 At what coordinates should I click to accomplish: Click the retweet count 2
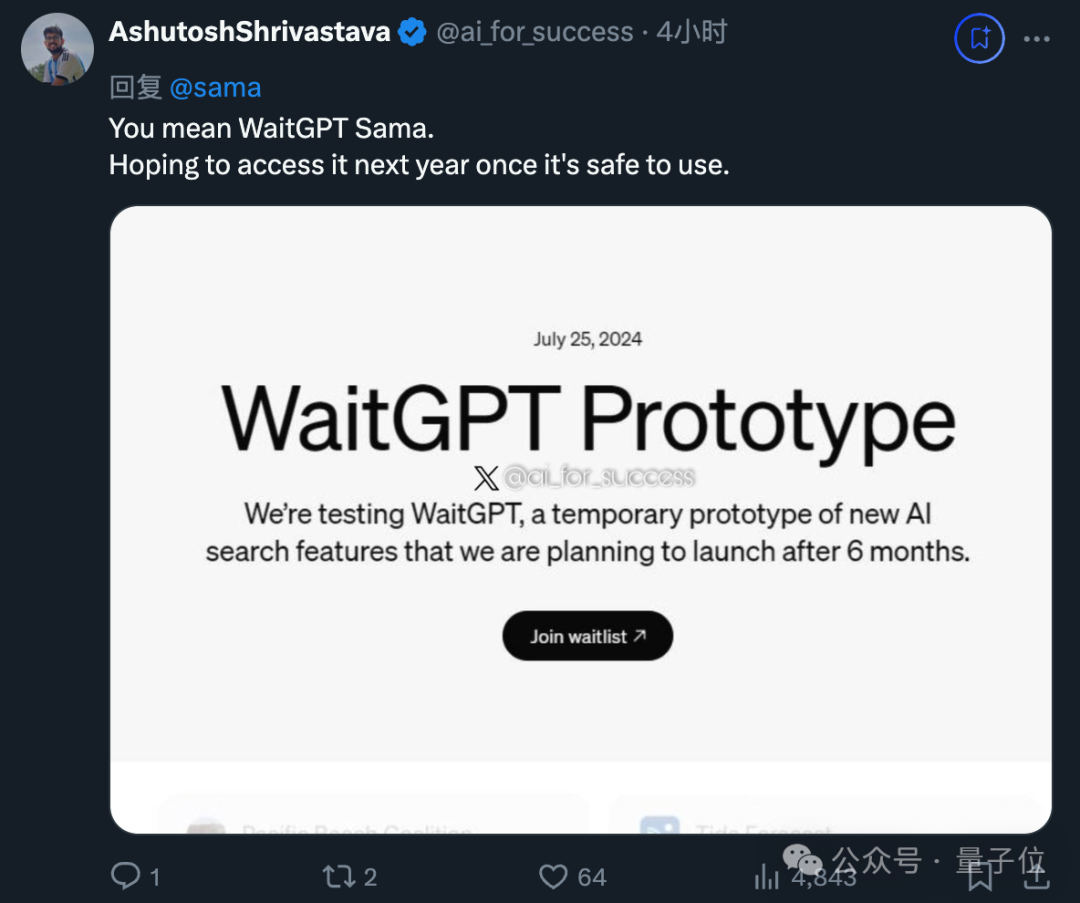pyautogui.click(x=370, y=877)
